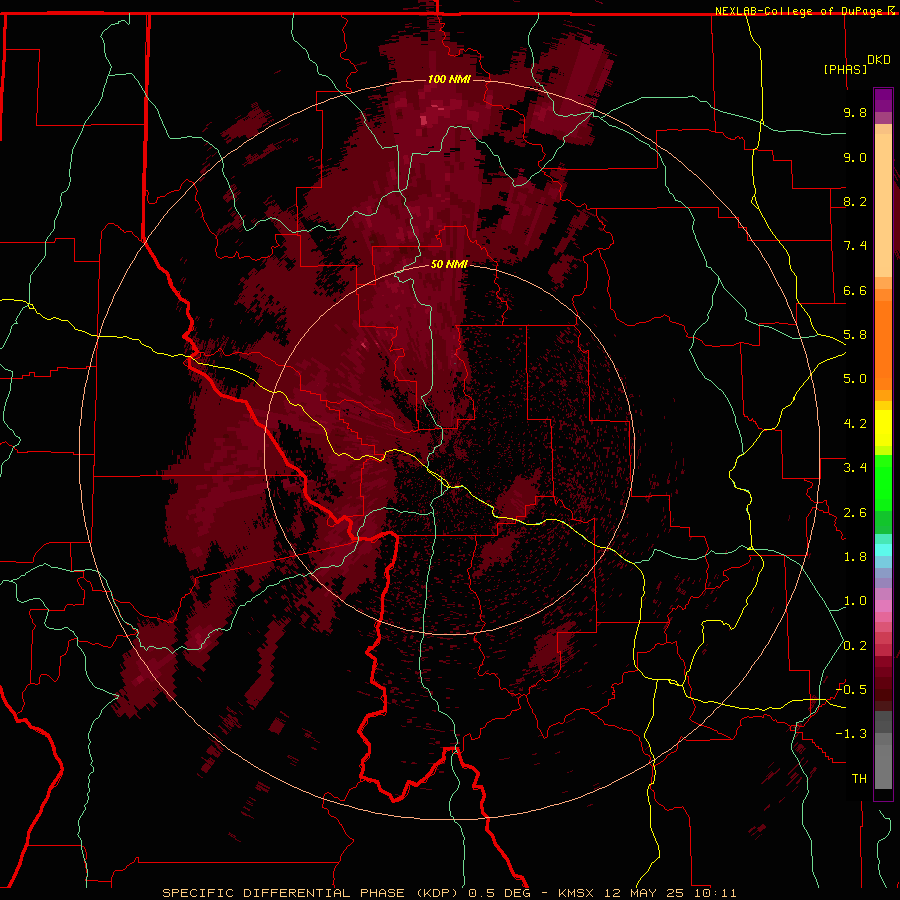Click the 2.6 value on the color scale

click(855, 513)
